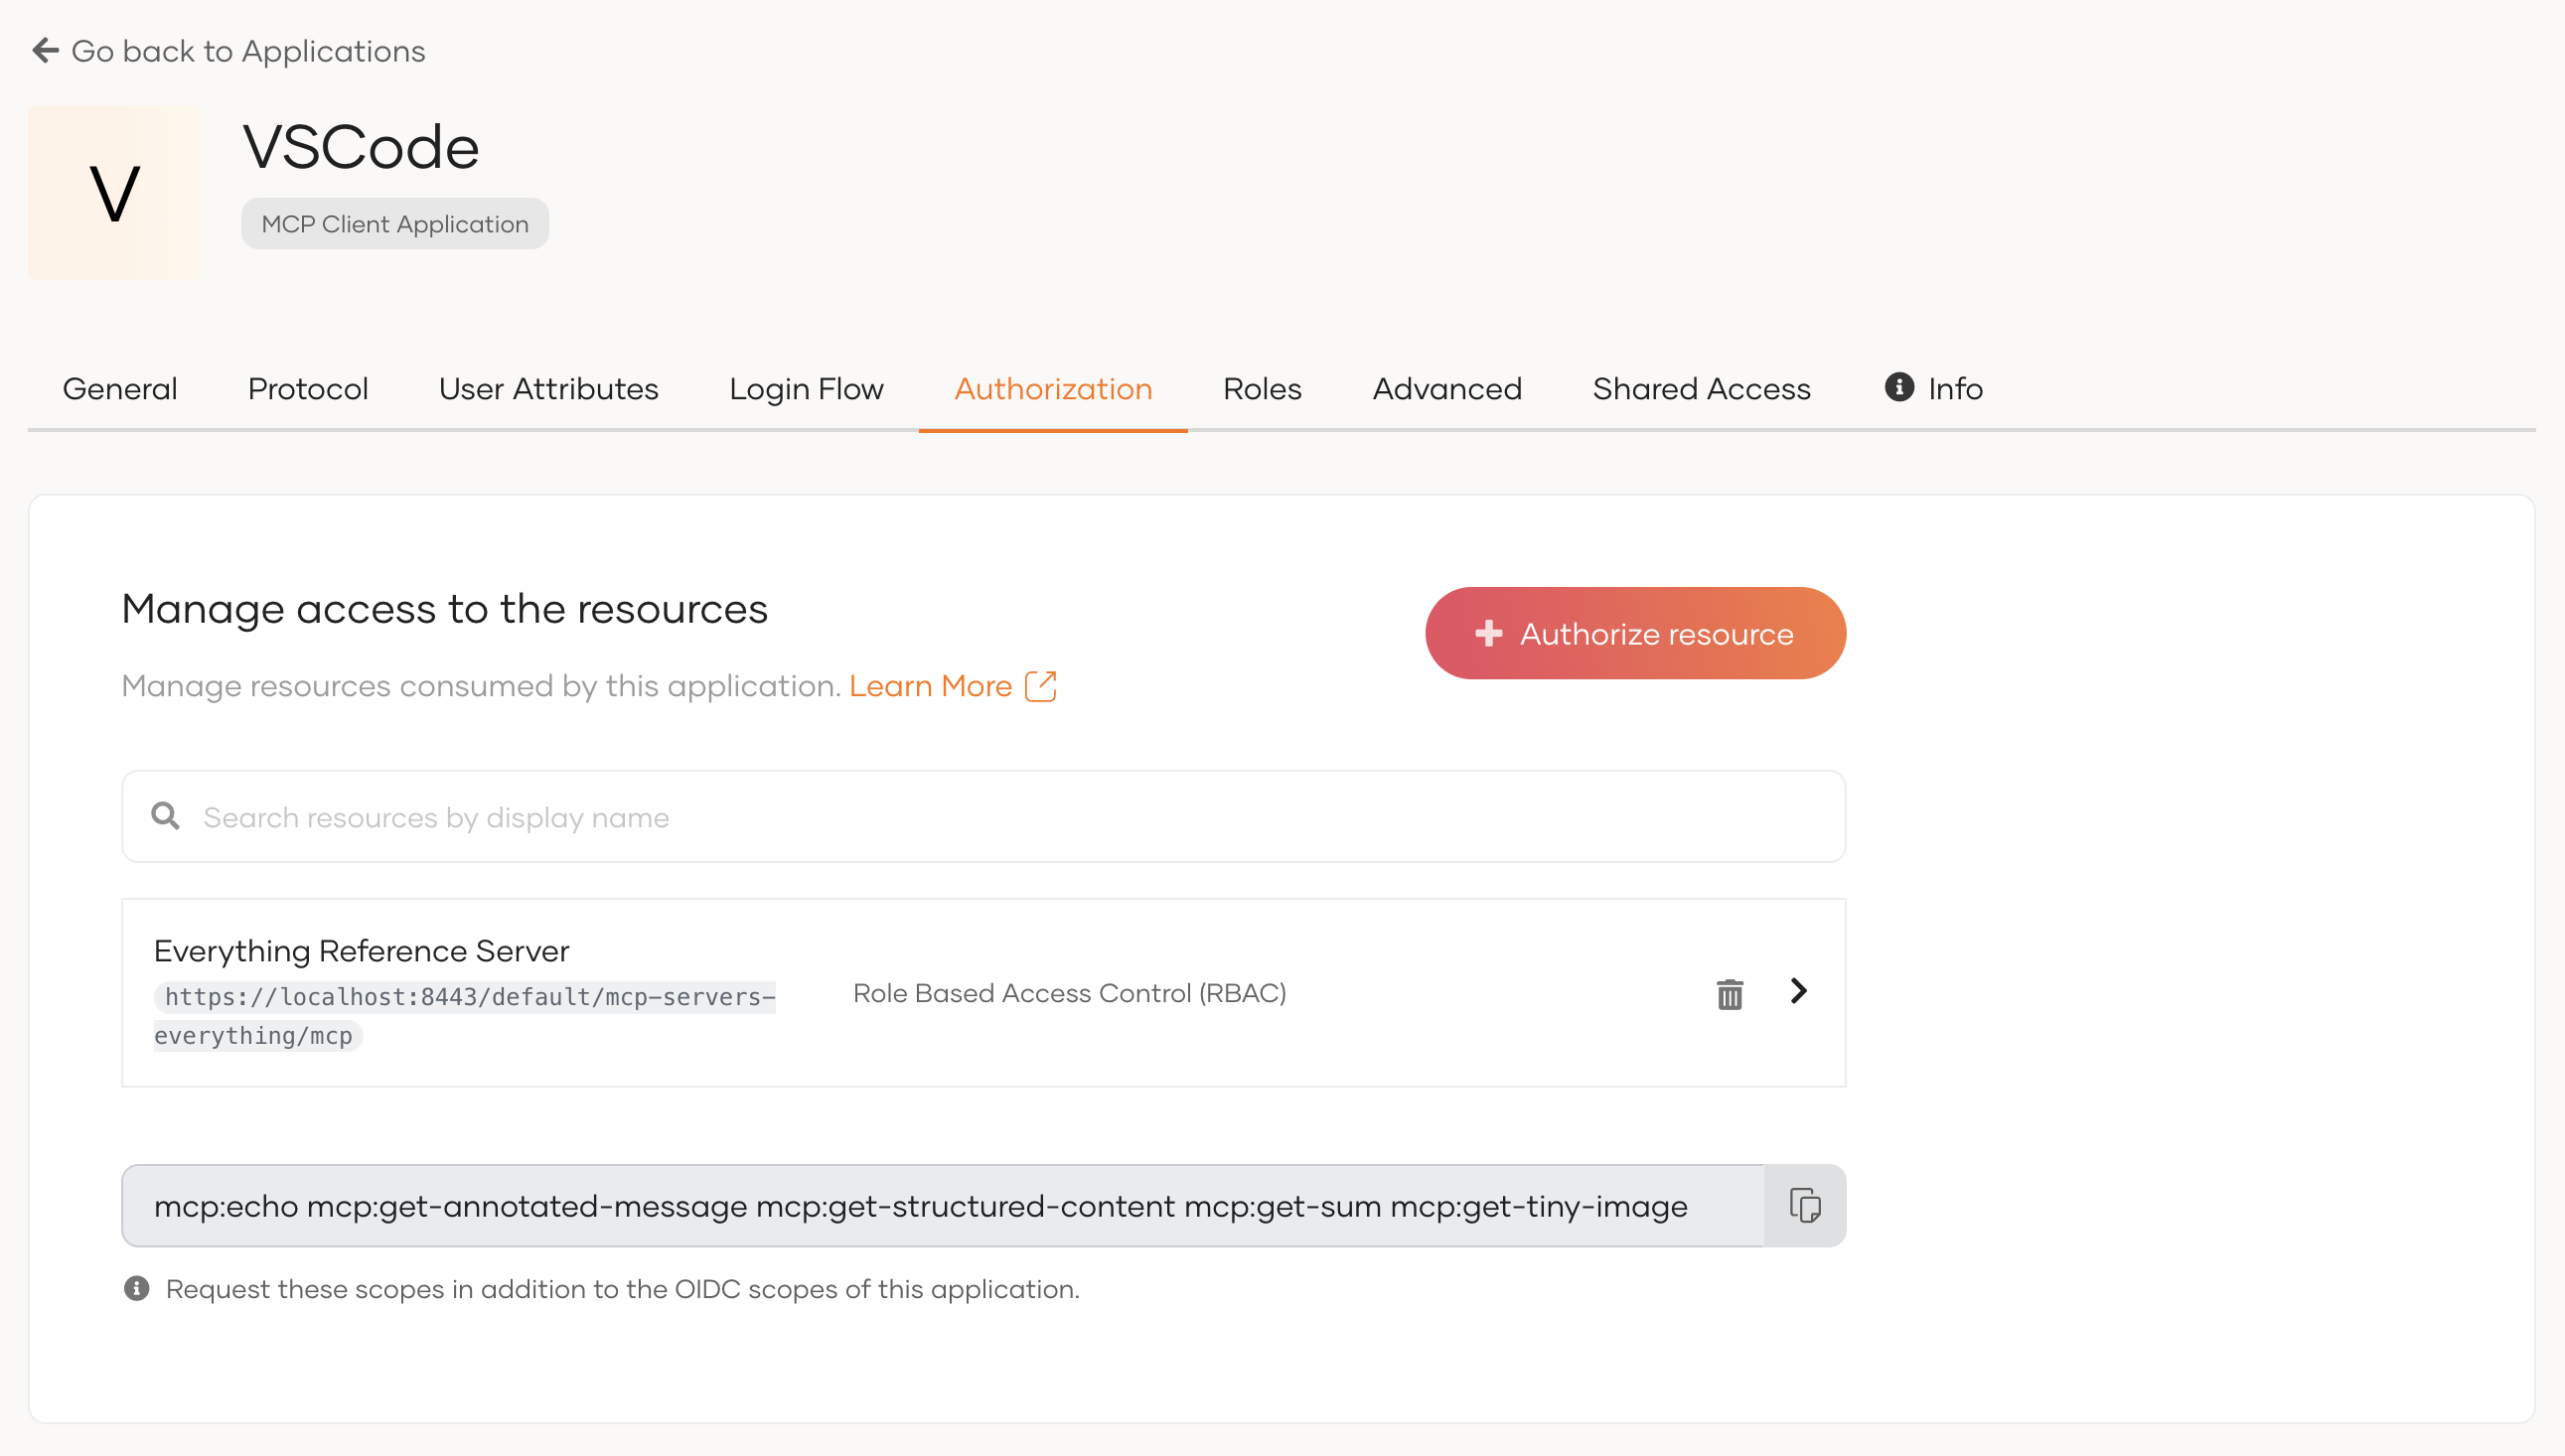Image resolution: width=2565 pixels, height=1456 pixels.
Task: Click the Manage access to the resources heading
Action: (444, 609)
